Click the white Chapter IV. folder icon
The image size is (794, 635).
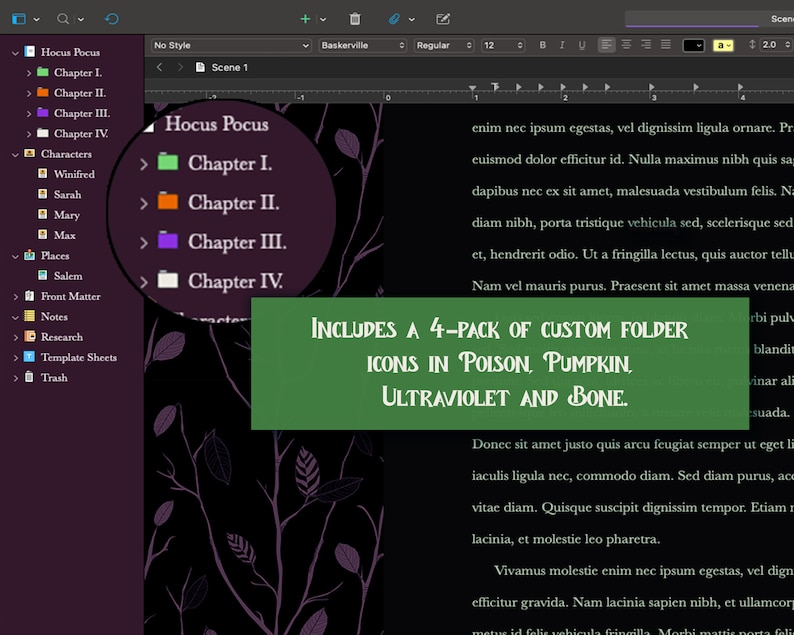pyautogui.click(x=43, y=133)
